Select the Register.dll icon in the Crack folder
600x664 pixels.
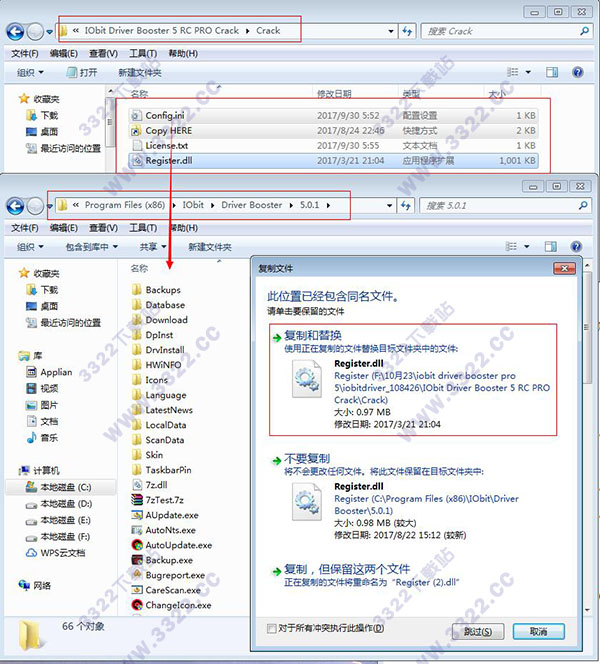pos(136,160)
